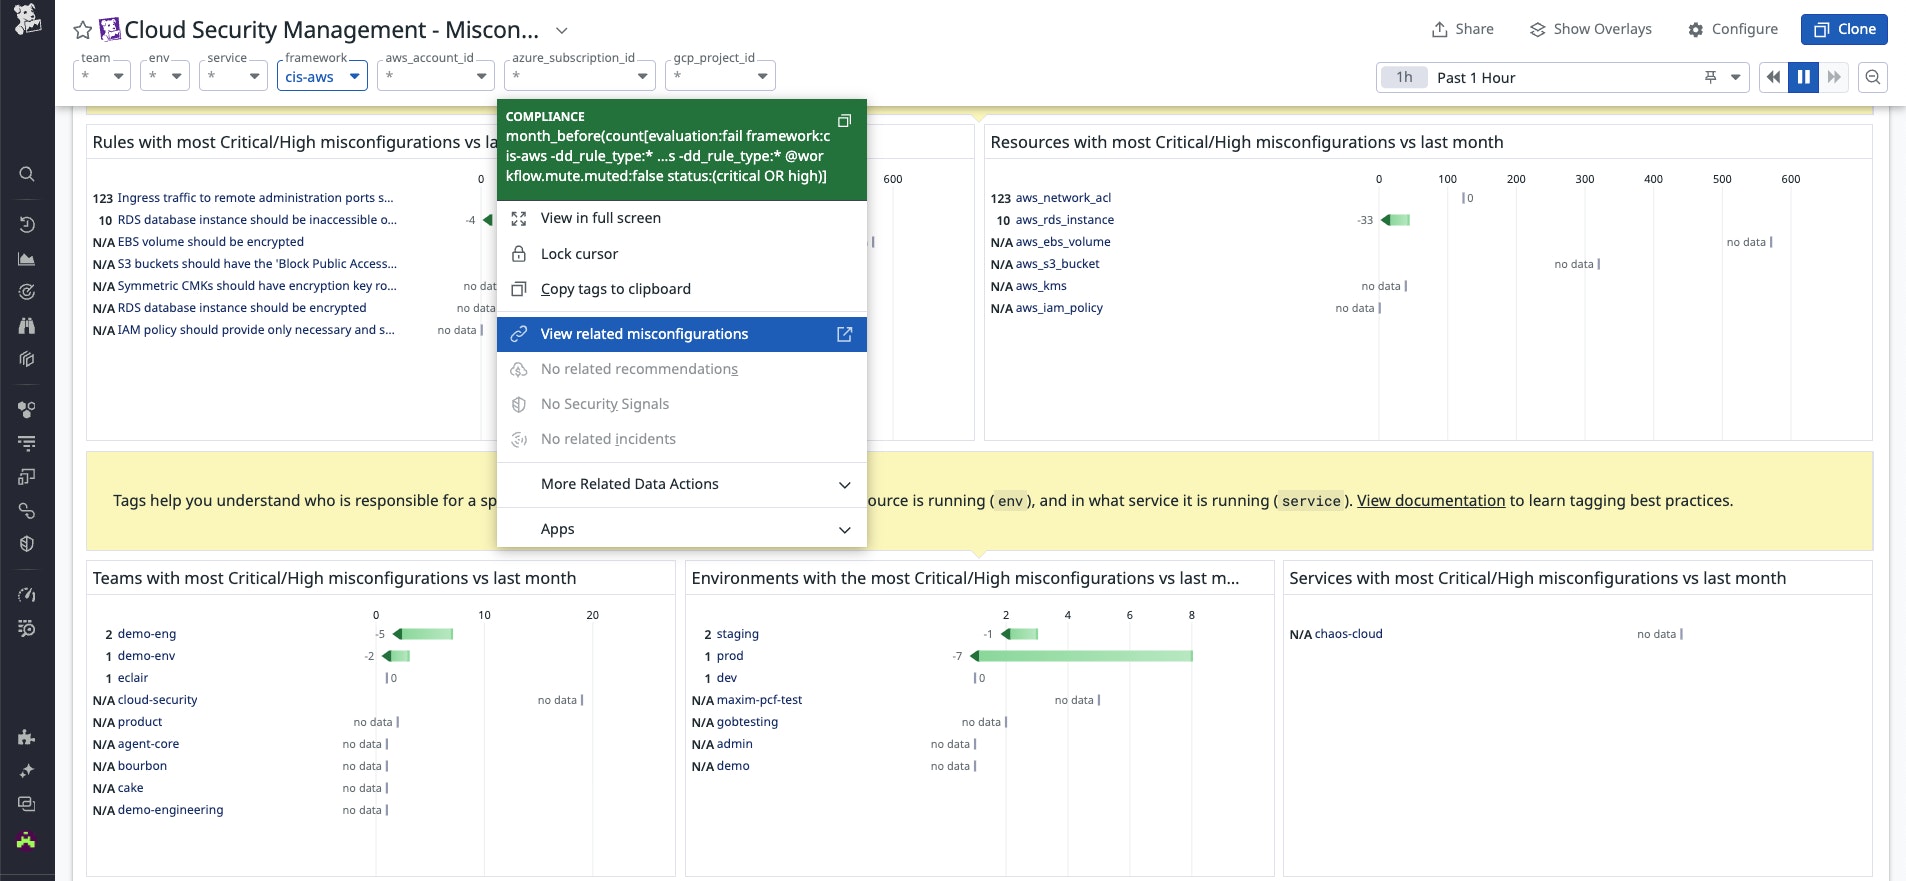Zoom out the time range with magnifier icon
The width and height of the screenshot is (1906, 881).
1873,77
